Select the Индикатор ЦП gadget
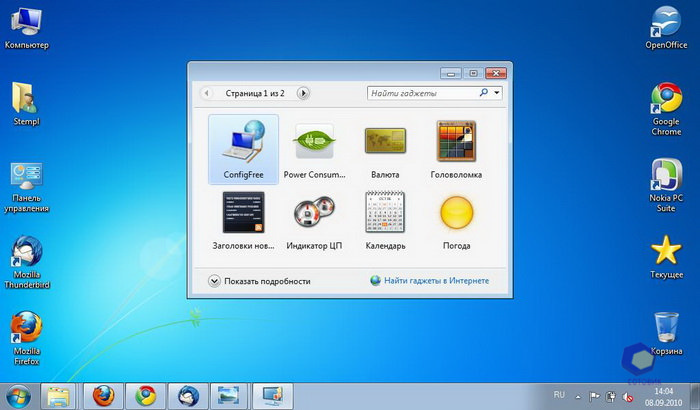The image size is (700, 410). pyautogui.click(x=313, y=218)
